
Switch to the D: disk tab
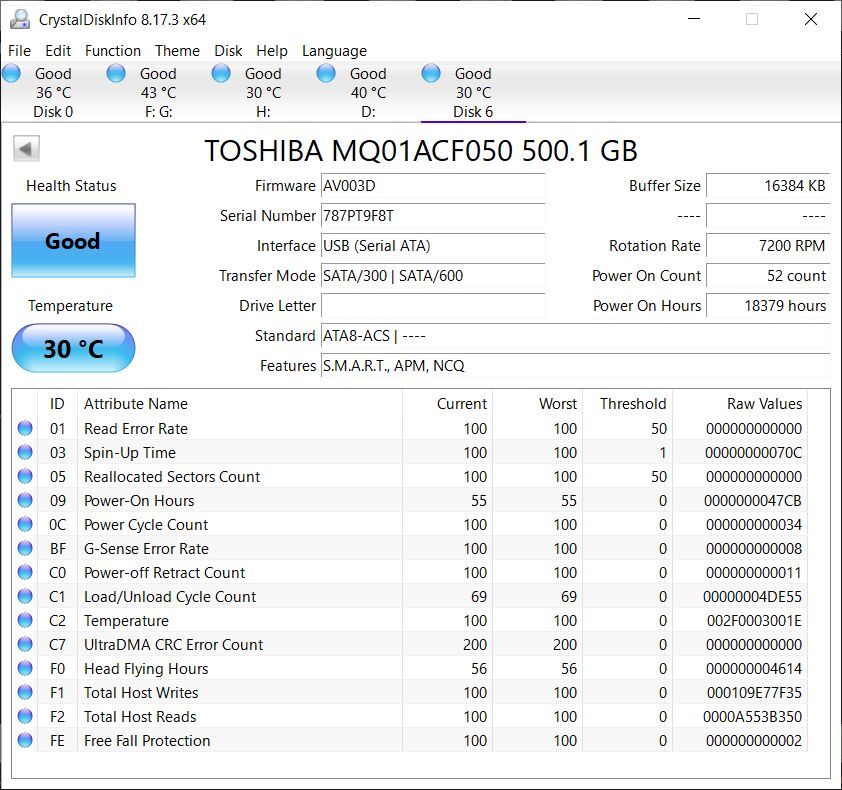tap(368, 92)
